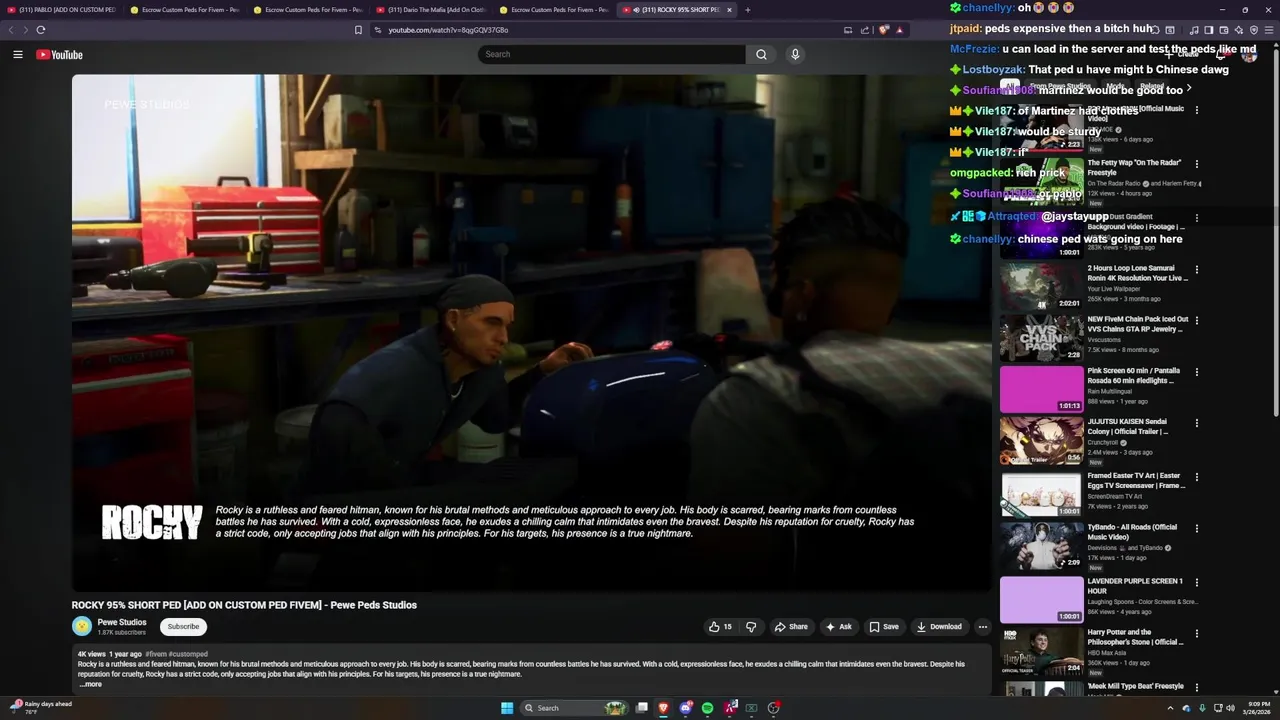Image resolution: width=1280 pixels, height=720 pixels.
Task: Open a new browser tab with the plus icon
Action: (747, 10)
